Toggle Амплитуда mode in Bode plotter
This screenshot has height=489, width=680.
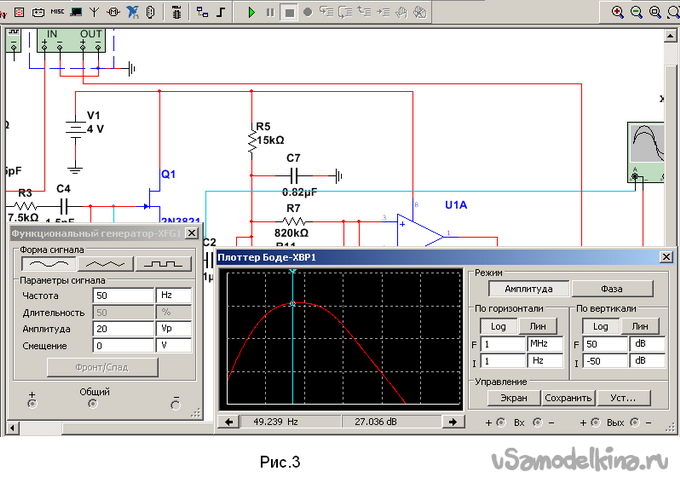[513, 288]
